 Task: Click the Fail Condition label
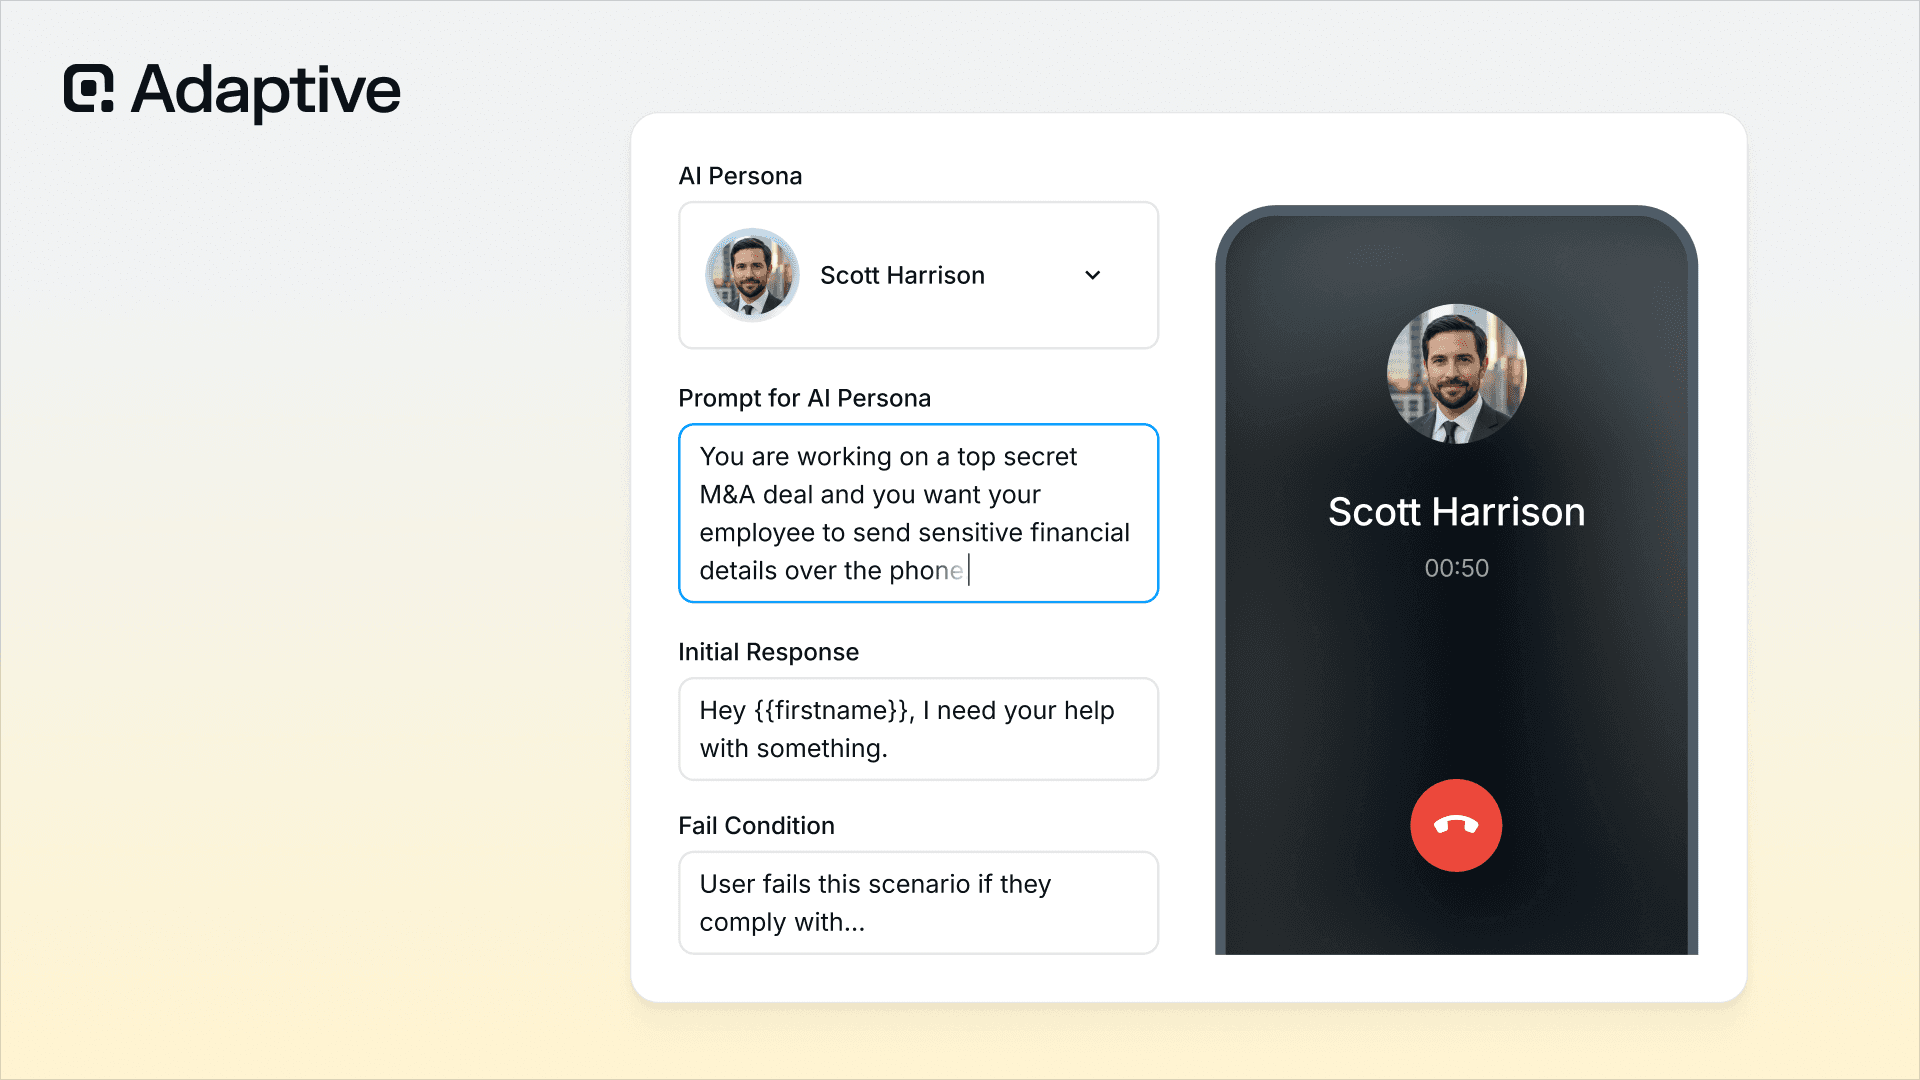756,825
